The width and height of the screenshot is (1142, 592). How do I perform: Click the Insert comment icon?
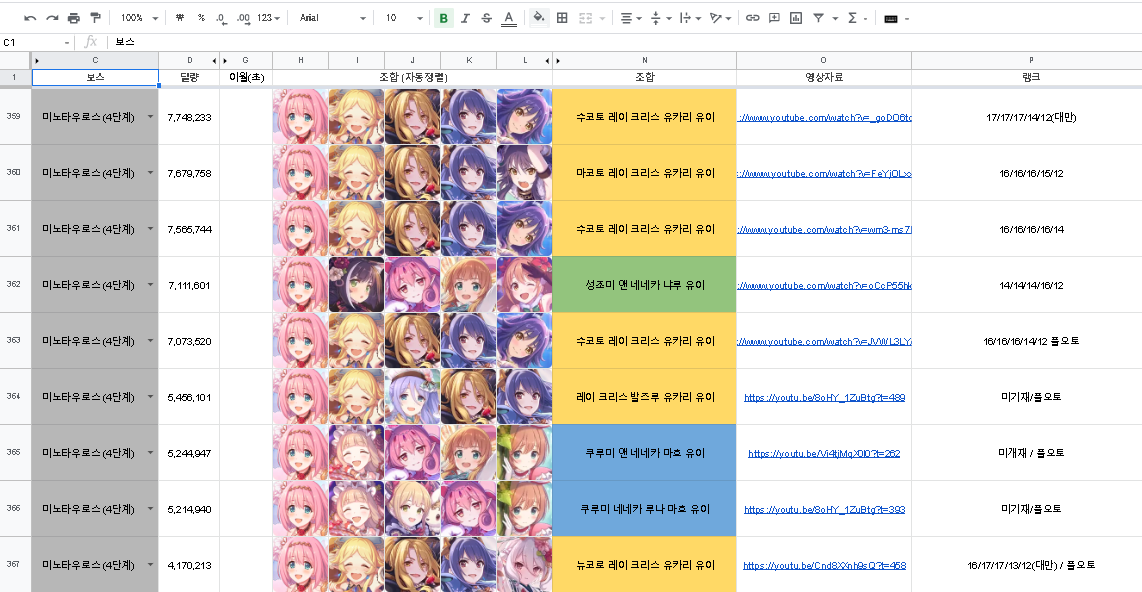tap(774, 18)
